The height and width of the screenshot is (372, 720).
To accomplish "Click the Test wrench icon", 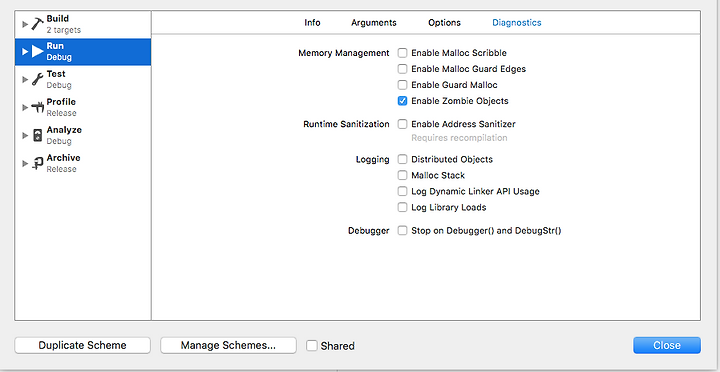I will coord(37,79).
